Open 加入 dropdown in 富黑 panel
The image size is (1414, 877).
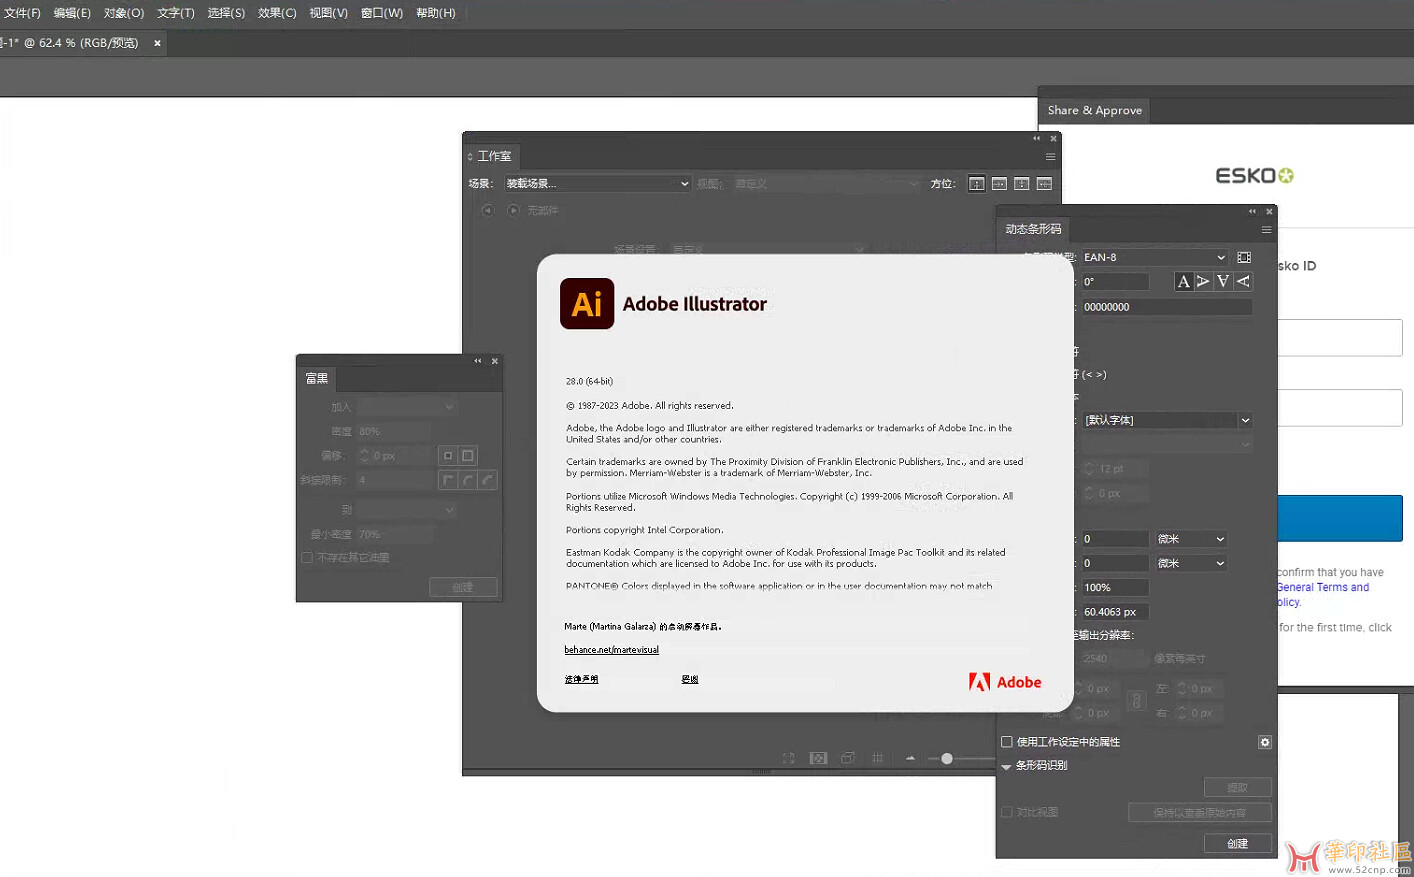407,407
